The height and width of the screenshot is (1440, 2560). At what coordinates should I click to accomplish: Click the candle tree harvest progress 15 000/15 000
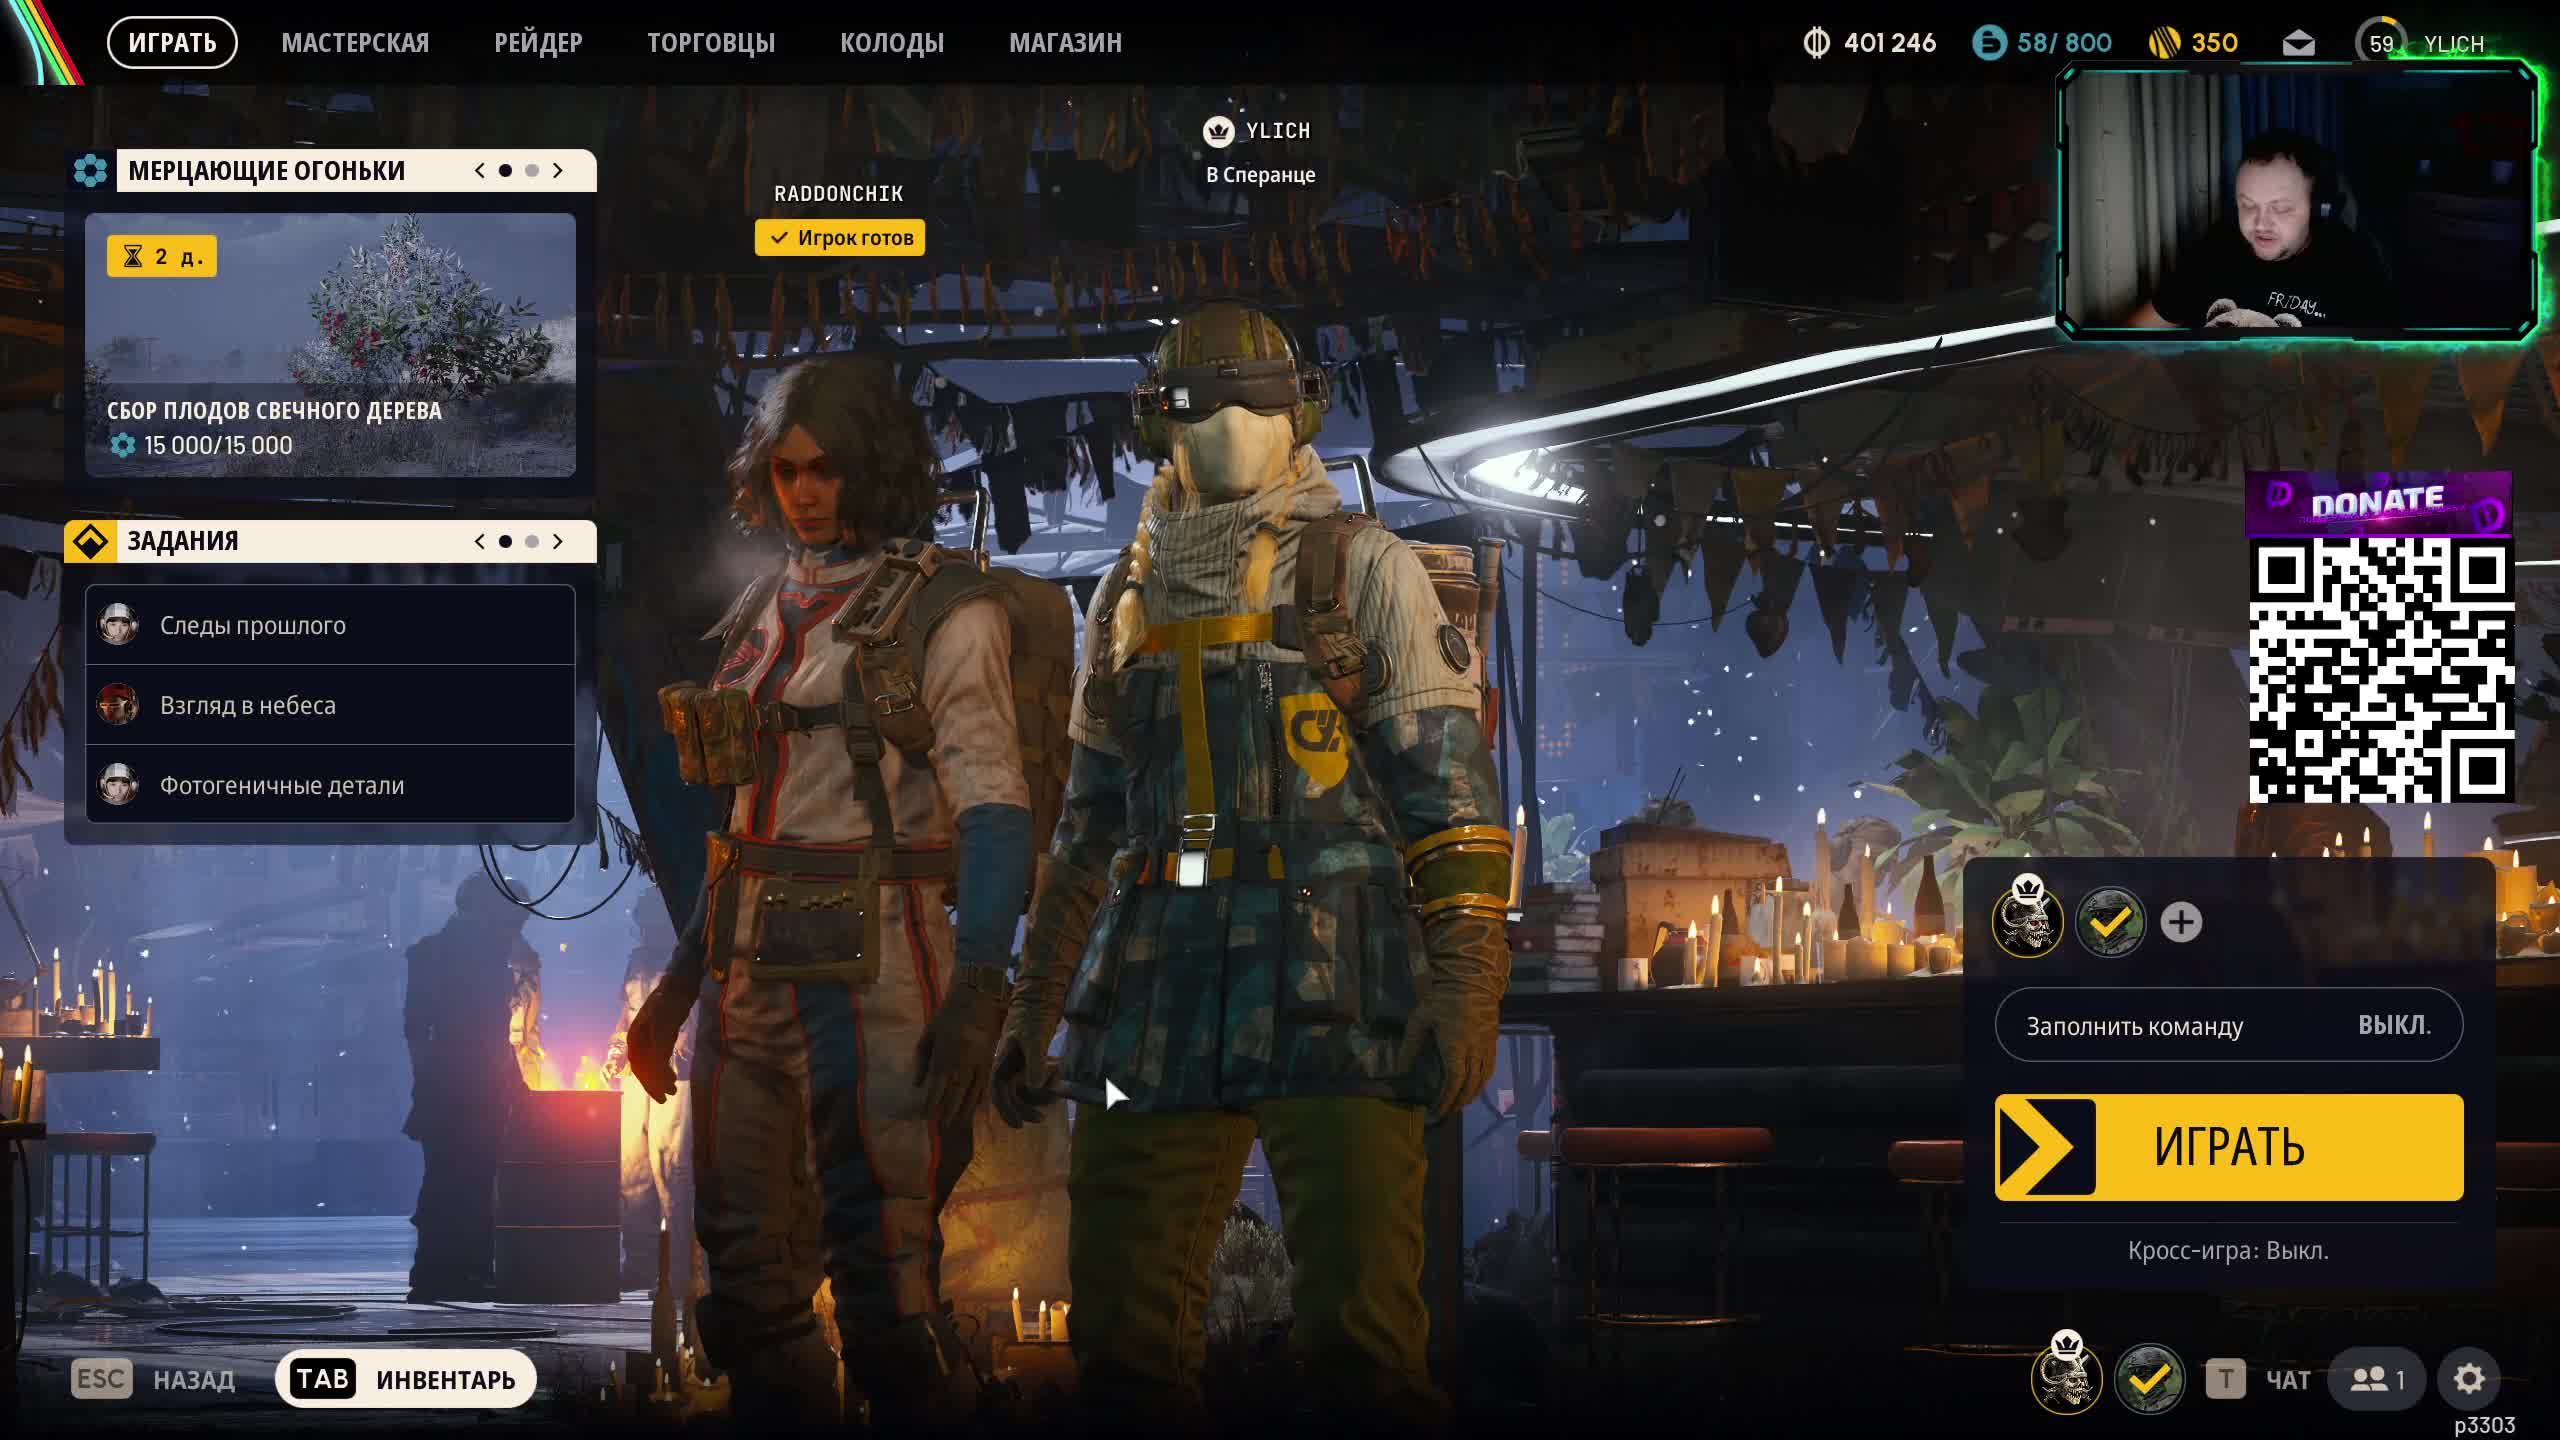tap(217, 445)
